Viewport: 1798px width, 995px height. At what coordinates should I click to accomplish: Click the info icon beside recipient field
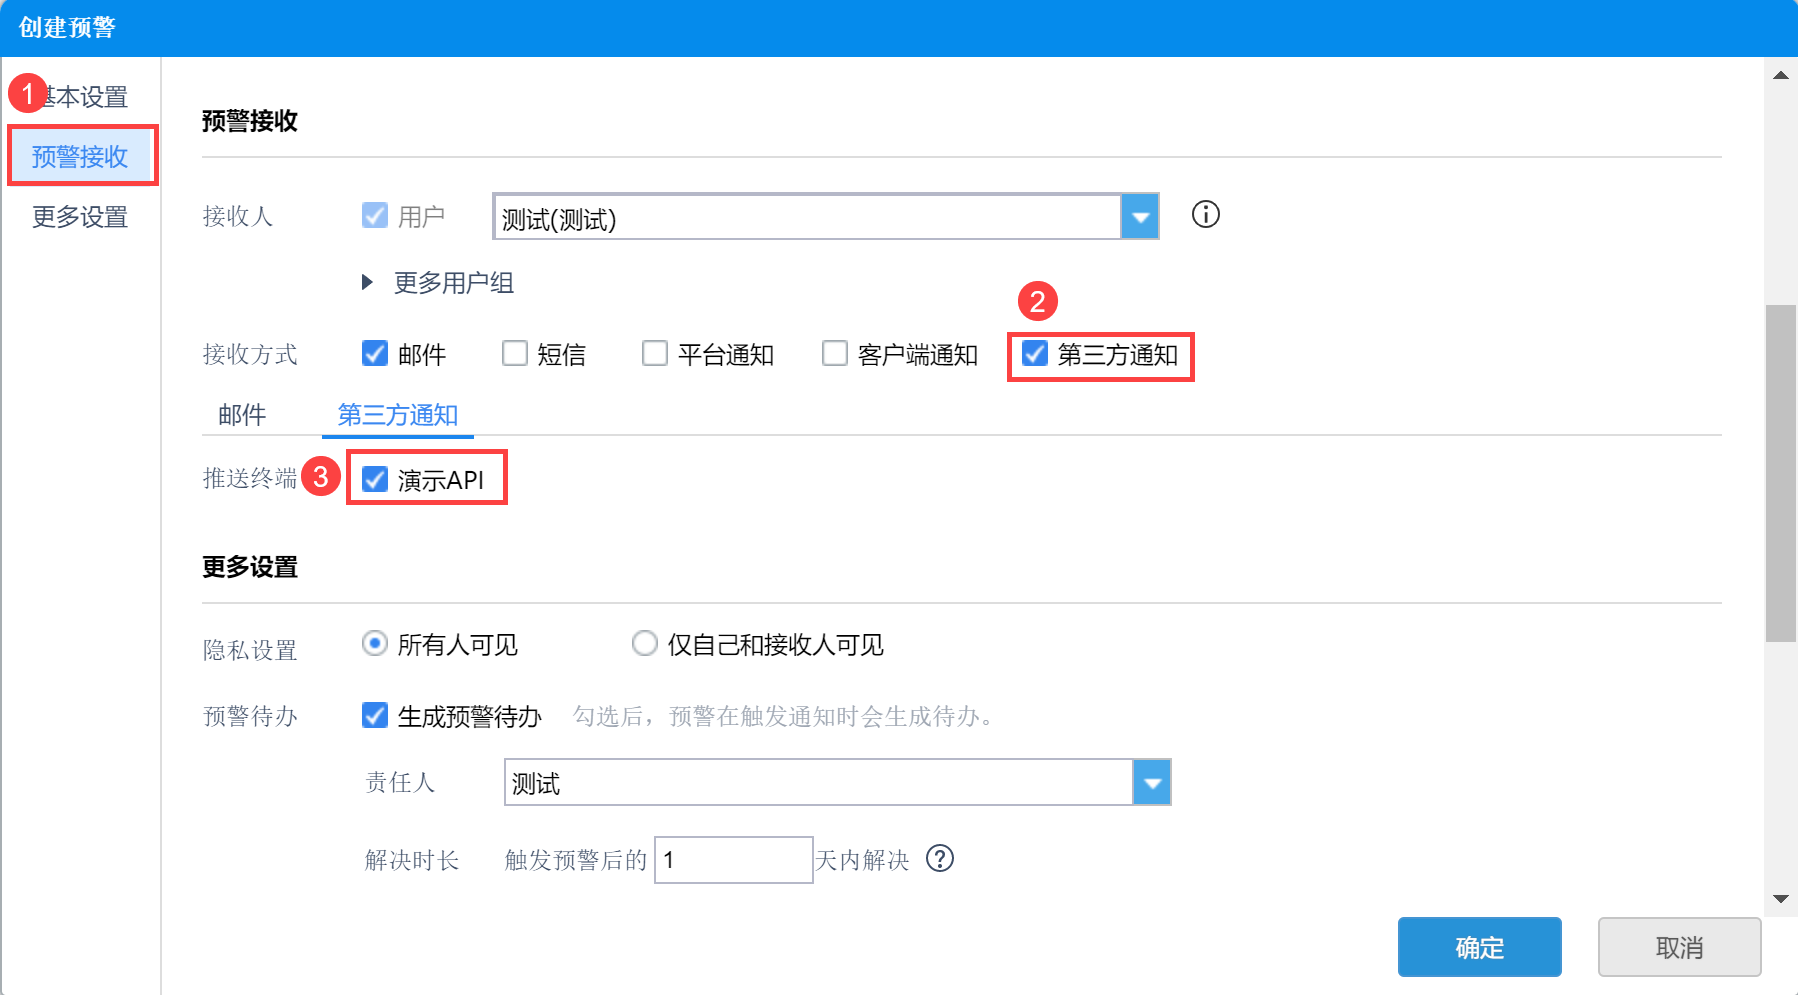[x=1206, y=214]
